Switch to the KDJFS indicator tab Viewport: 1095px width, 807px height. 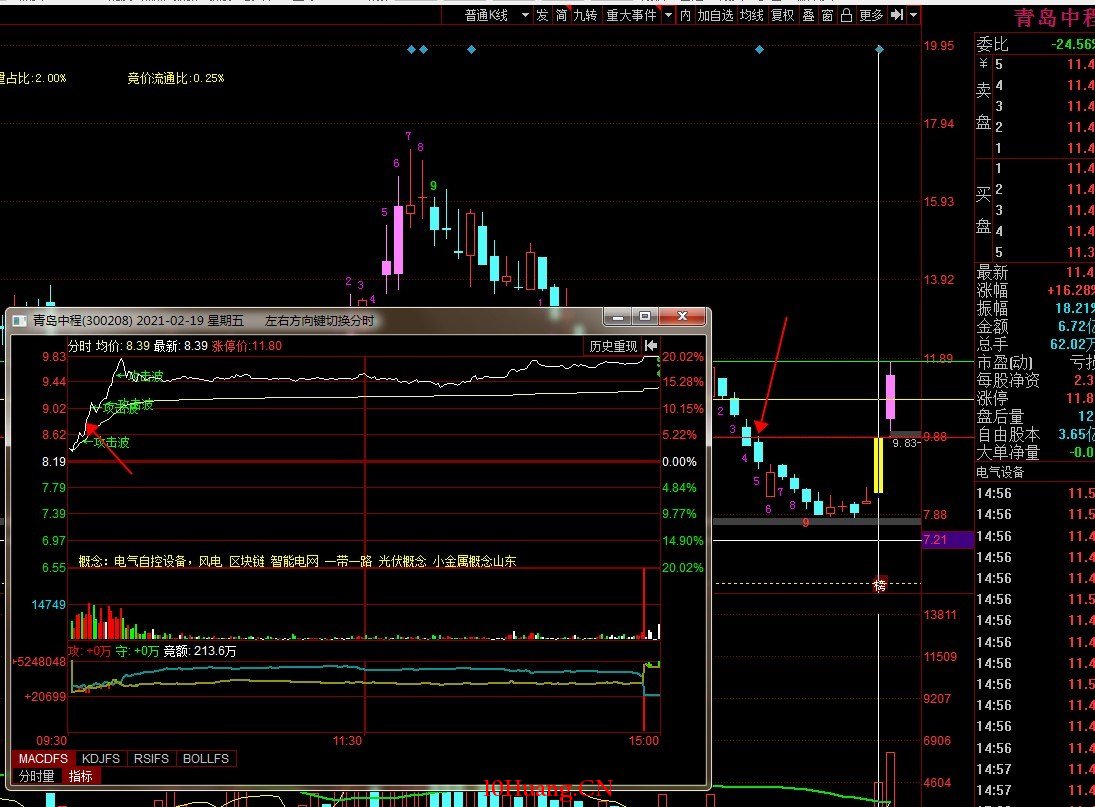pyautogui.click(x=100, y=759)
